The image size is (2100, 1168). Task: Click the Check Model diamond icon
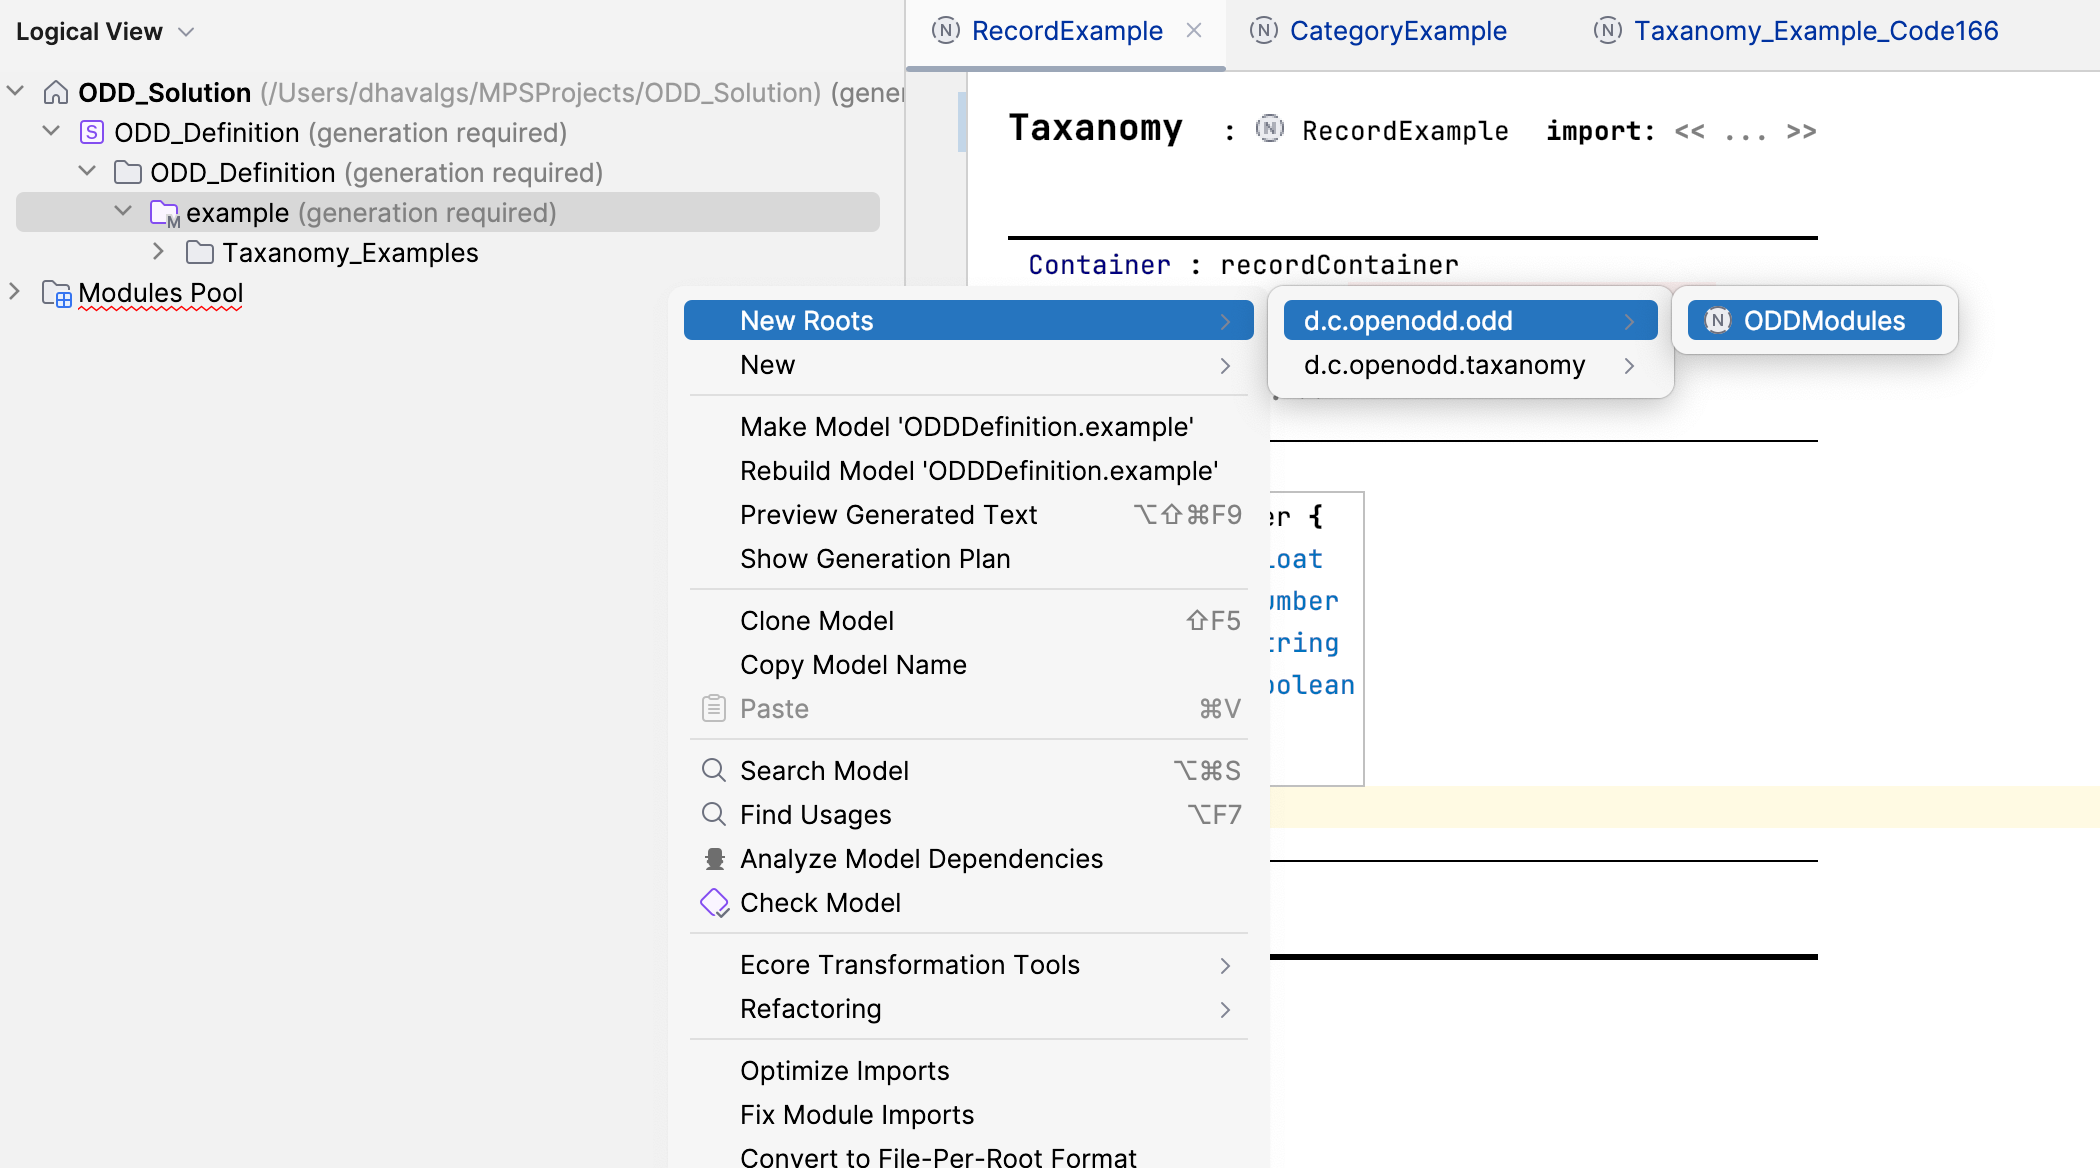tap(714, 903)
